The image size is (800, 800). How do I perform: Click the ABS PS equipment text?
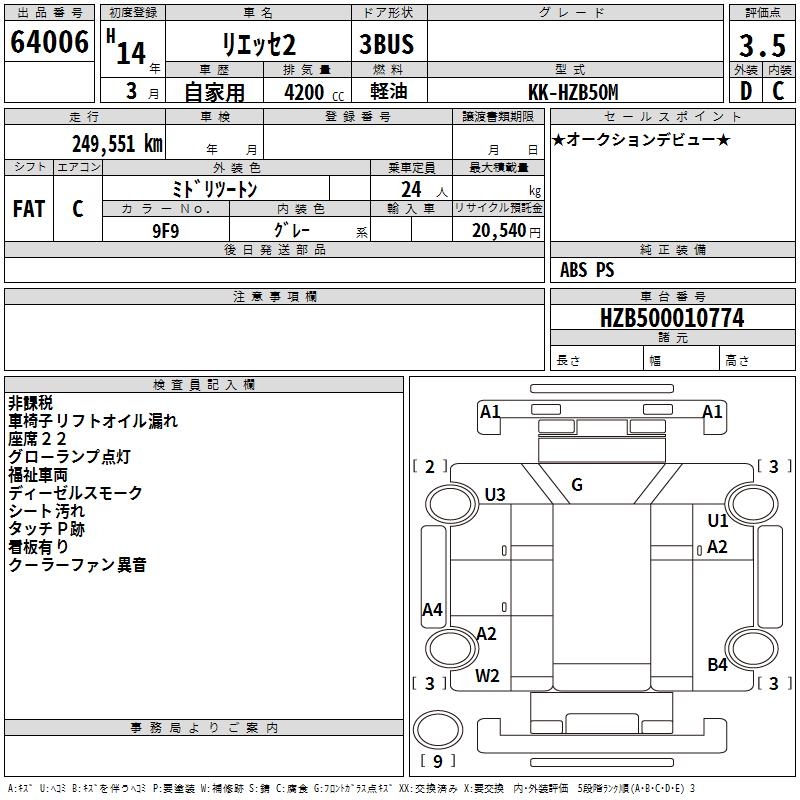(x=587, y=270)
